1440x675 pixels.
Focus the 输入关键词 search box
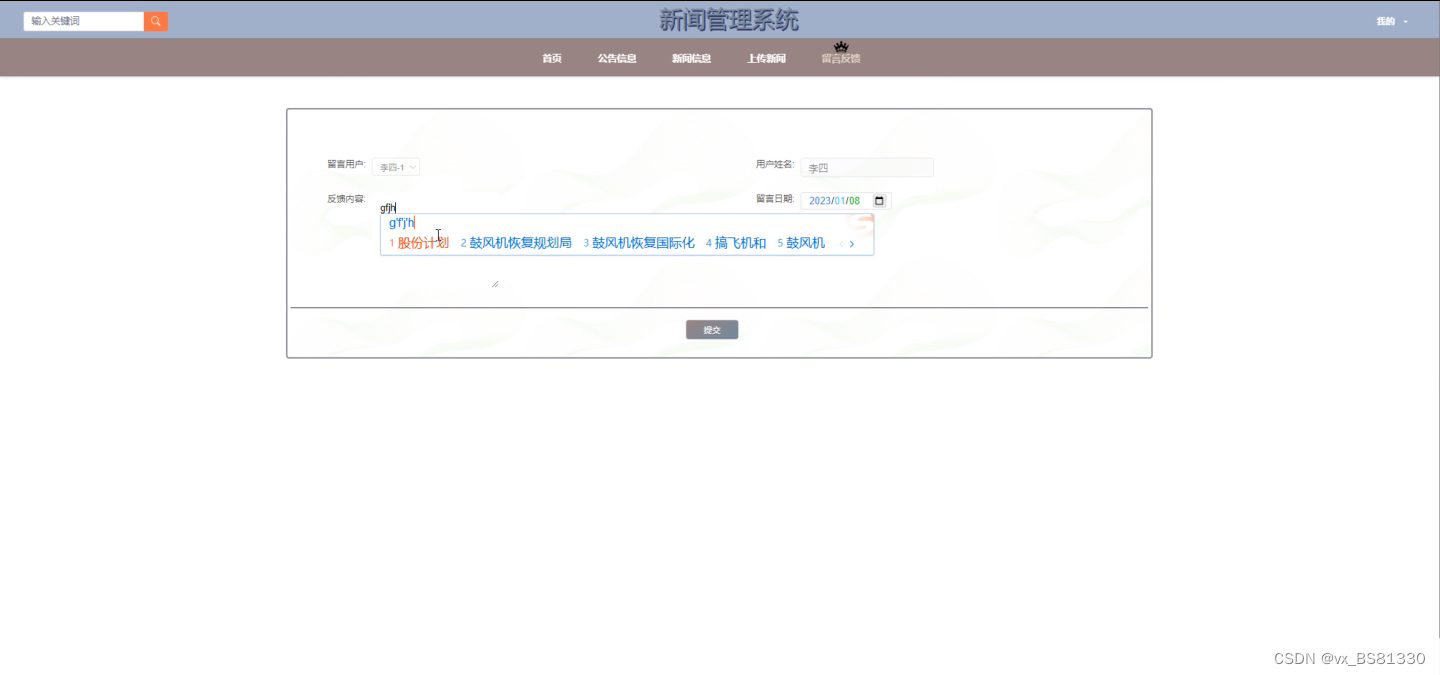pyautogui.click(x=84, y=21)
